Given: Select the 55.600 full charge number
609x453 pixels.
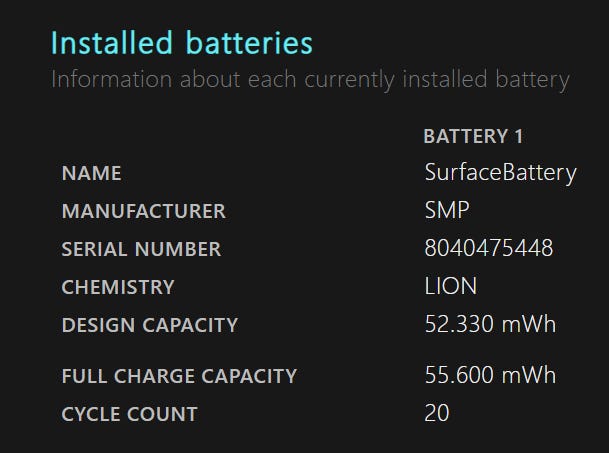Looking at the screenshot, I should pos(460,376).
